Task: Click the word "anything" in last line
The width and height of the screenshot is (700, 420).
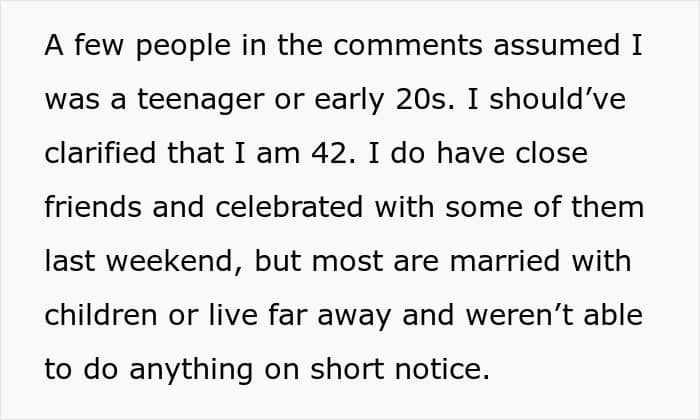Action: point(191,371)
